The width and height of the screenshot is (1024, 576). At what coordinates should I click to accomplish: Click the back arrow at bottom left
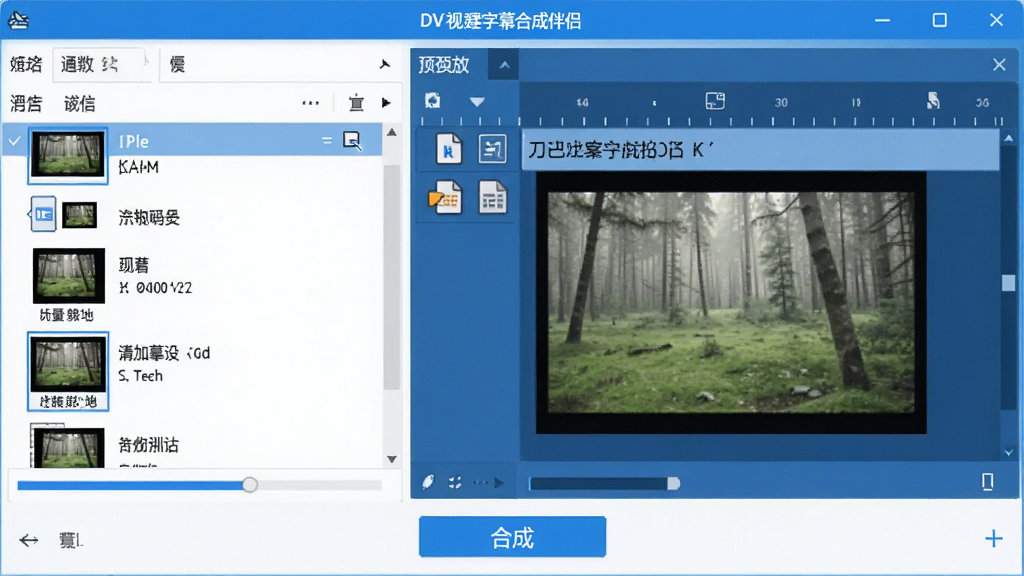click(29, 540)
